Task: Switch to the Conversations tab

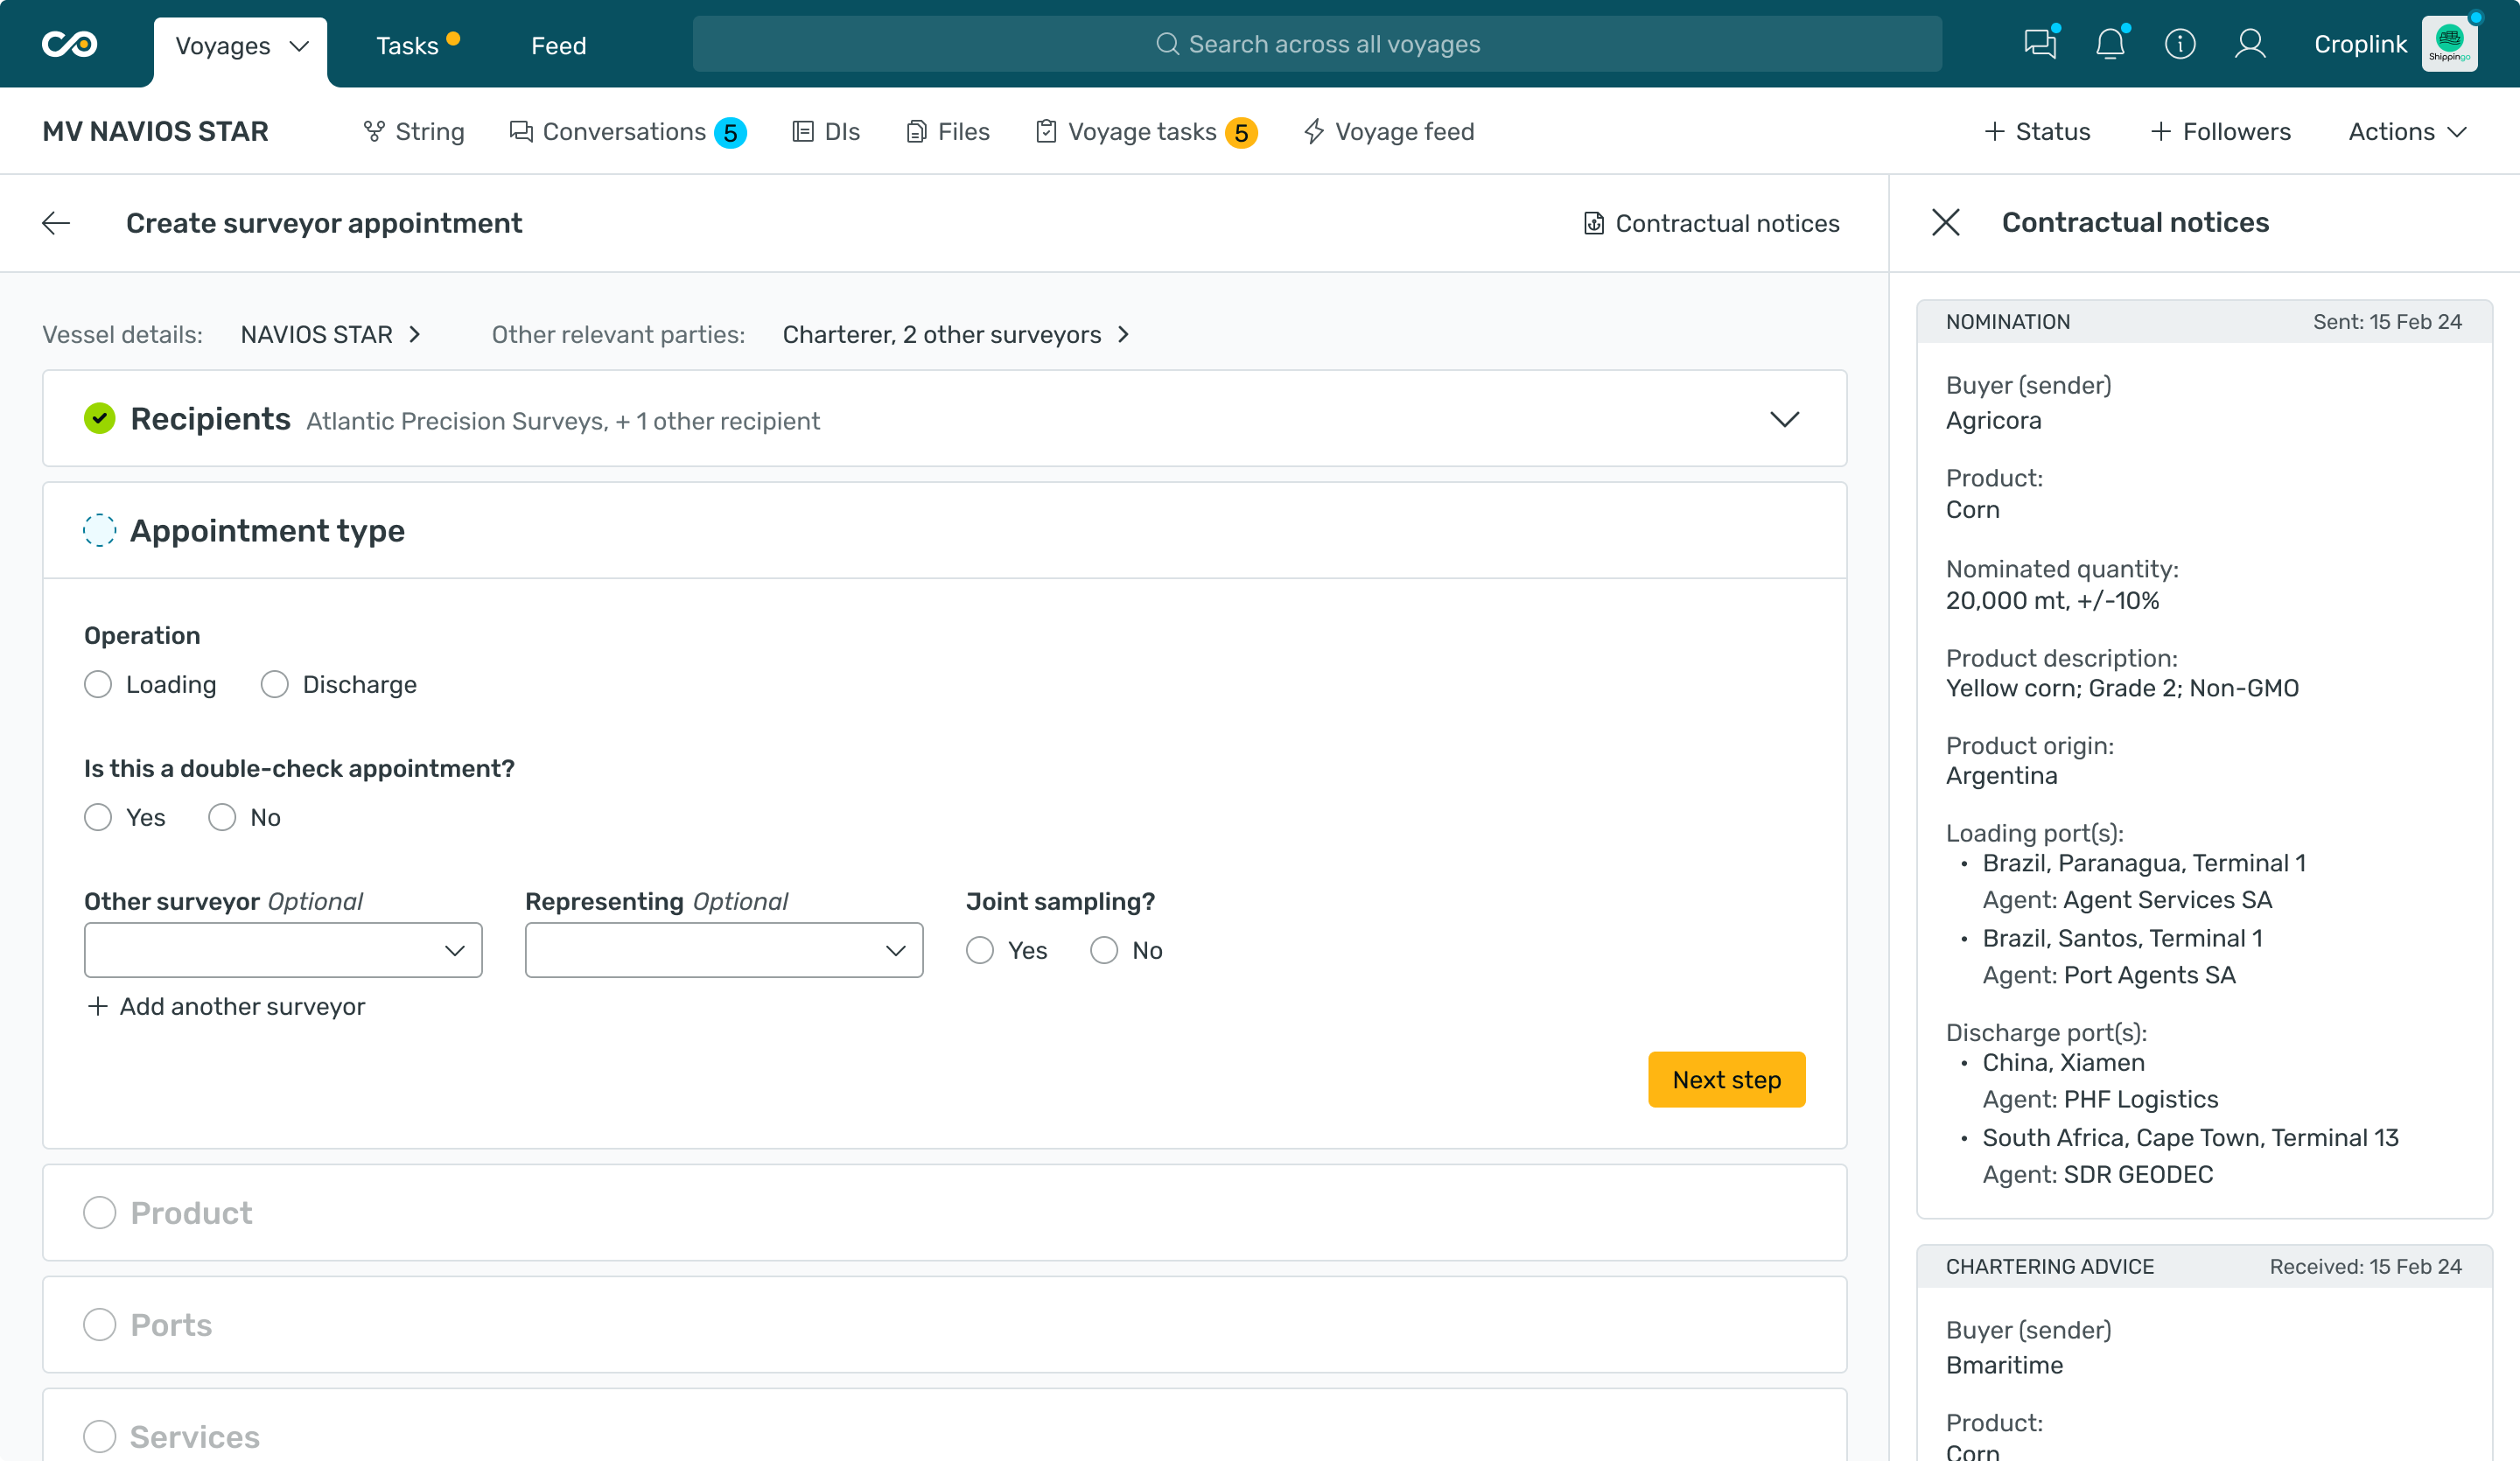Action: (x=625, y=132)
